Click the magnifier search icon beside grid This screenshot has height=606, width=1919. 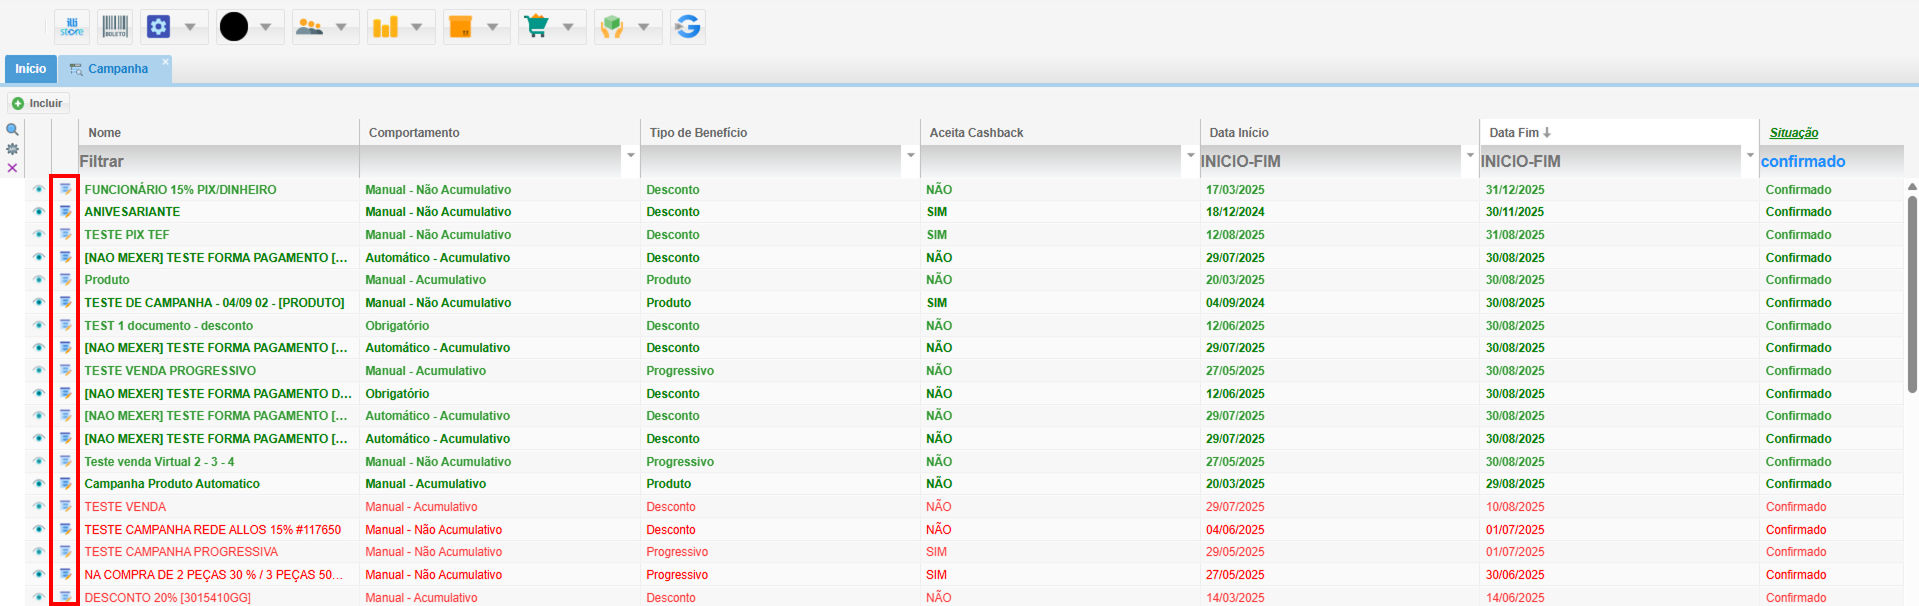point(13,130)
